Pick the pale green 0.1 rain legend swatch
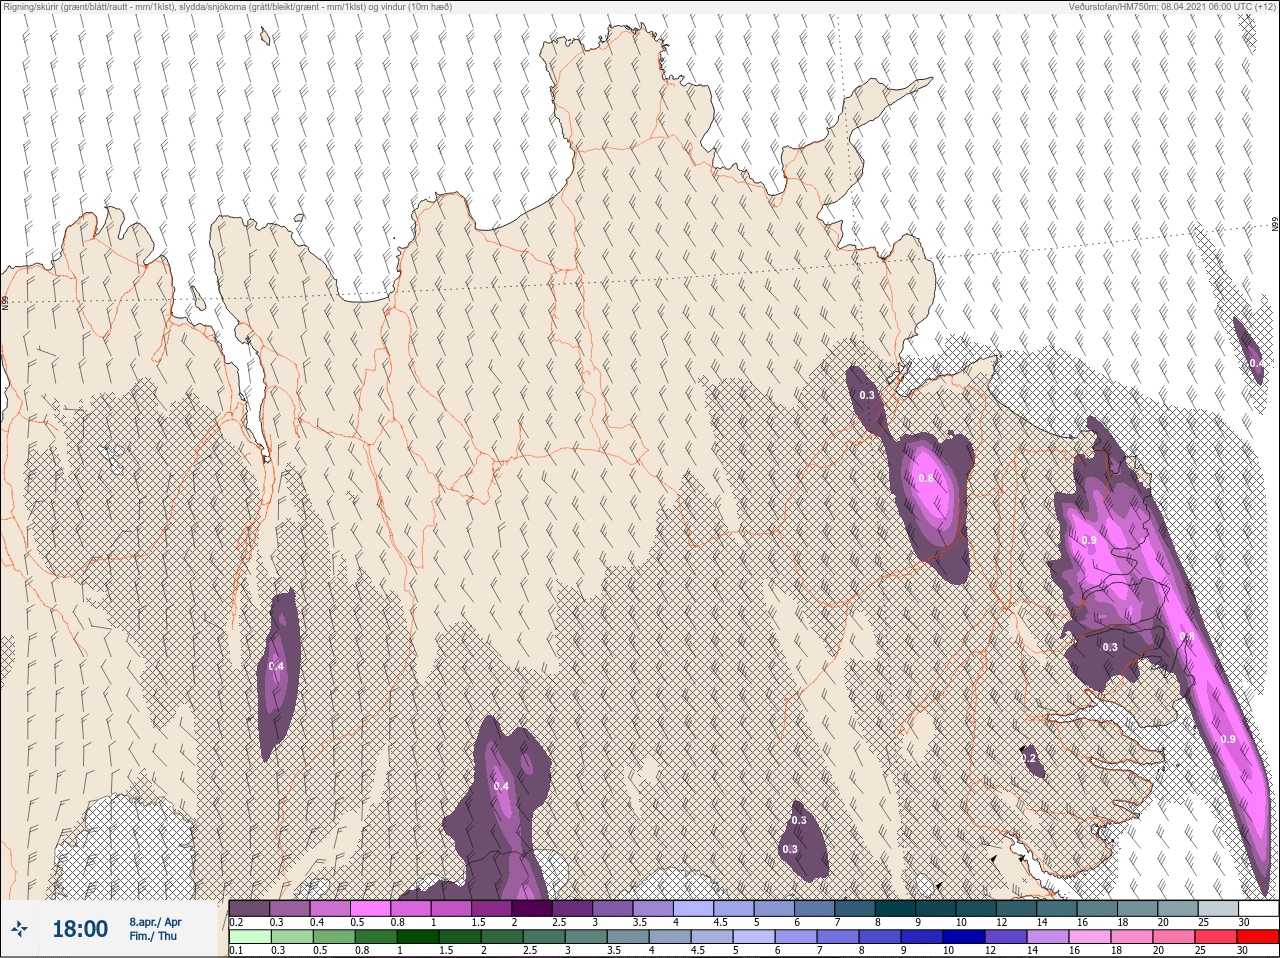 [249, 937]
